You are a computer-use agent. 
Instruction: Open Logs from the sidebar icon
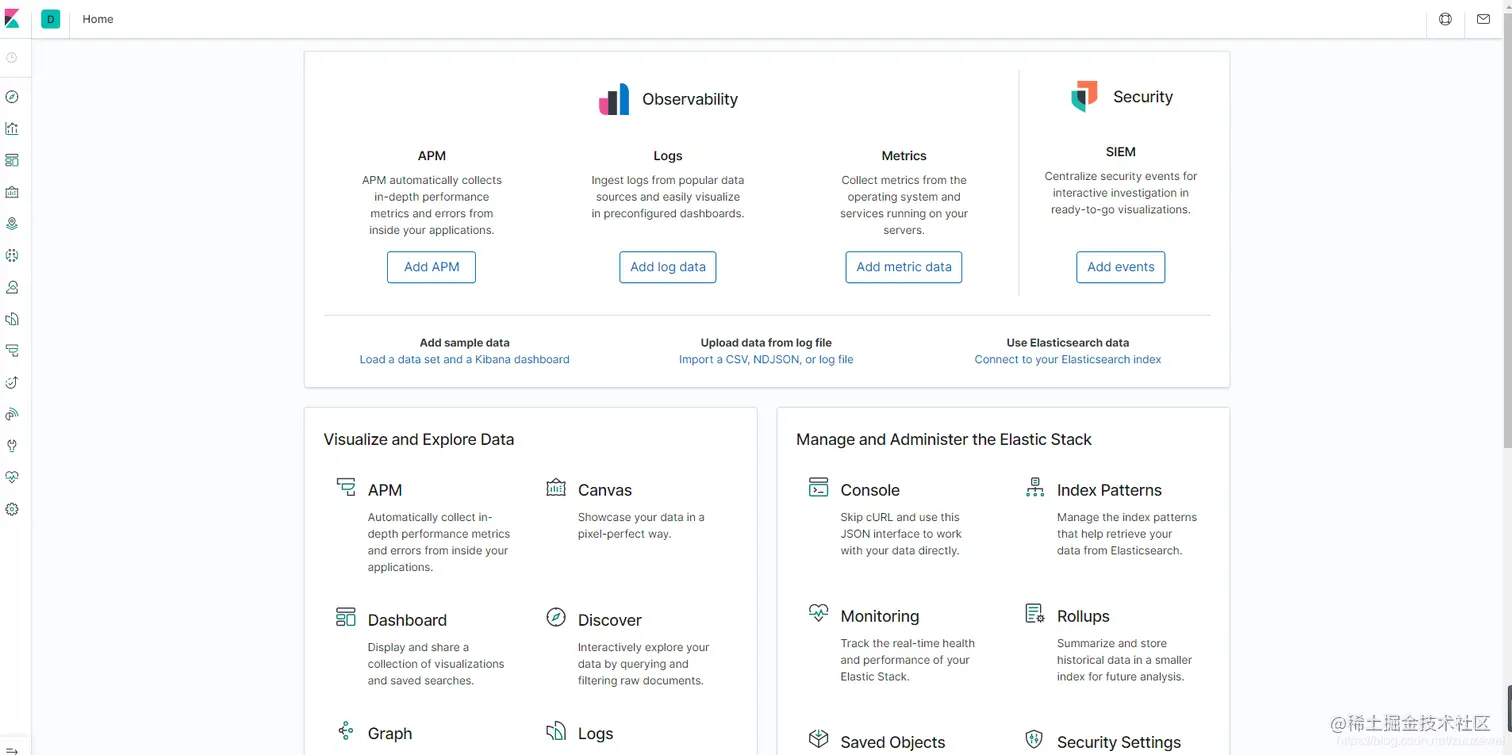pyautogui.click(x=12, y=319)
